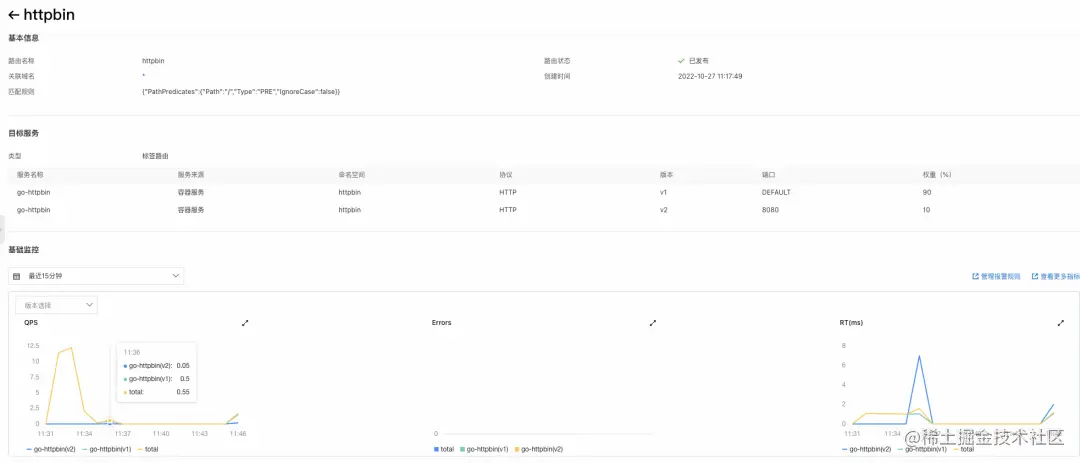This screenshot has width=1080, height=463.
Task: Select go-httpbin in the v1 row
Action: [x=33, y=192]
